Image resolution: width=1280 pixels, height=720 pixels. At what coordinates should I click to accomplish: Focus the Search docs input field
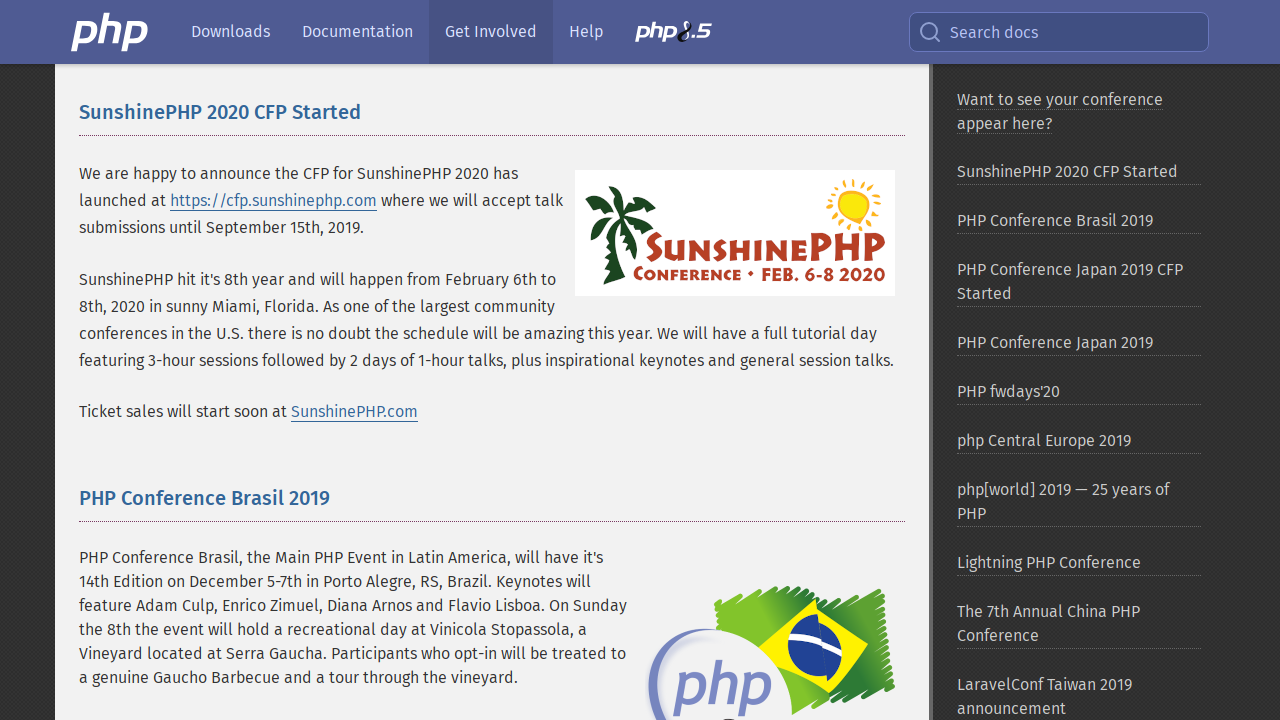[1070, 32]
